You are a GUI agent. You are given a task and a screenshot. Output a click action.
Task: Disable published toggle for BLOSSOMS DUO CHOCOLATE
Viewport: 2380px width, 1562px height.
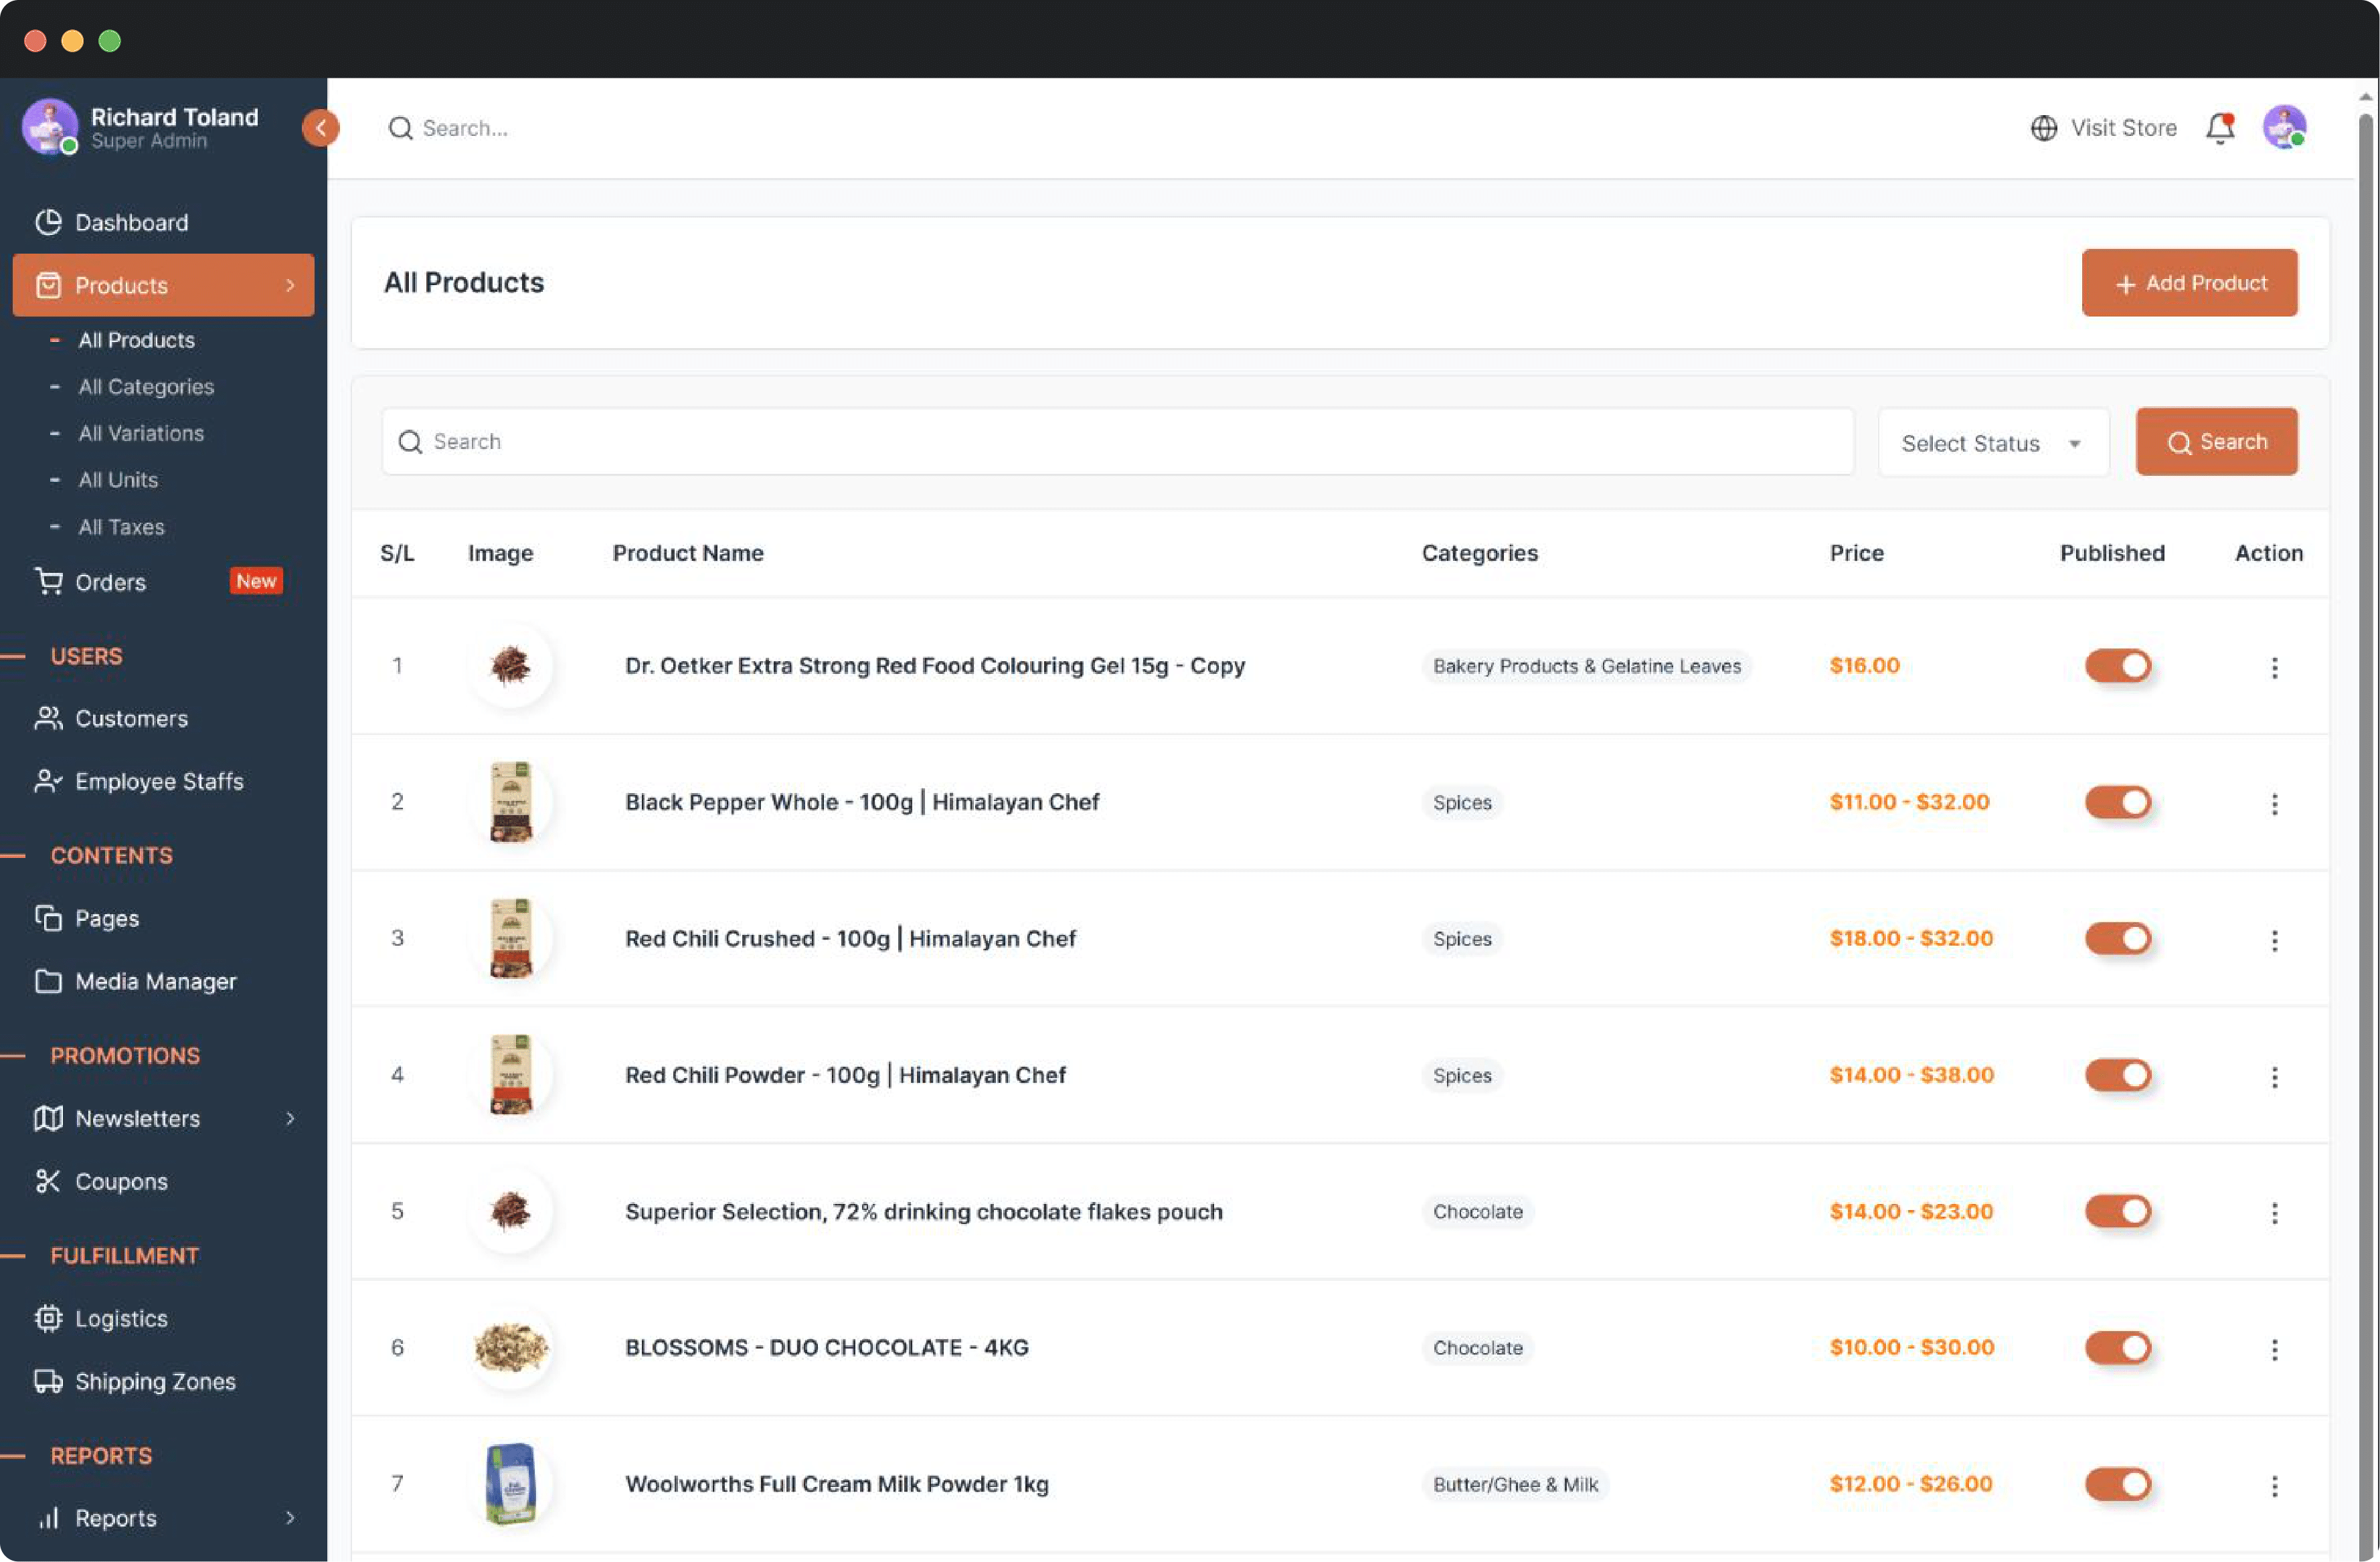(2117, 1346)
